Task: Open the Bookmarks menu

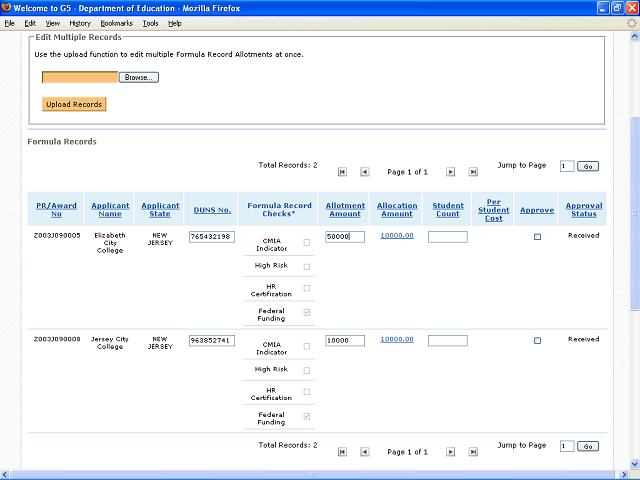Action: pos(115,22)
